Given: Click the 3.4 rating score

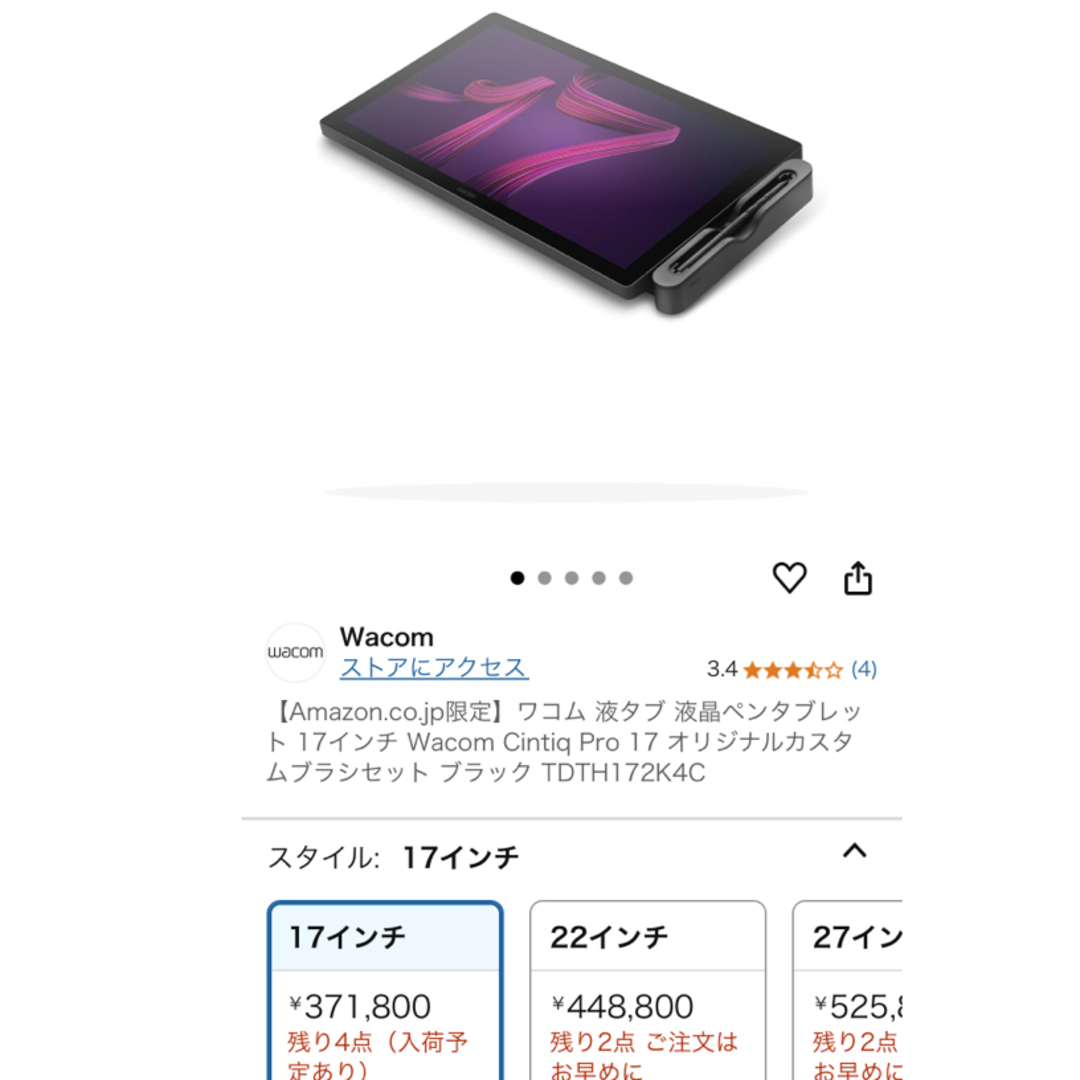Looking at the screenshot, I should click(x=722, y=669).
